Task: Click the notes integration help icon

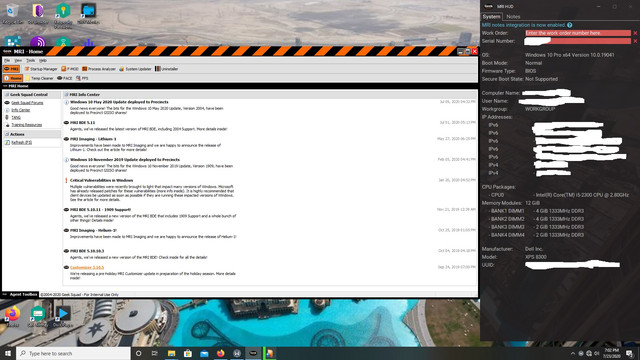Action: click(569, 25)
